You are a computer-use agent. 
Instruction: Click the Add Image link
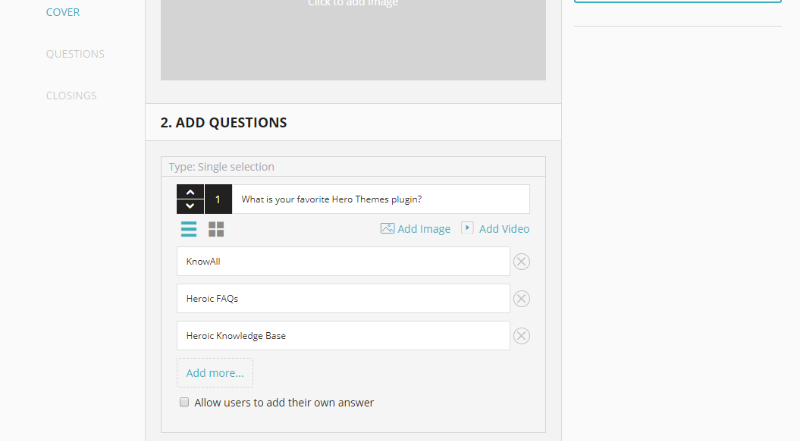[x=424, y=229]
